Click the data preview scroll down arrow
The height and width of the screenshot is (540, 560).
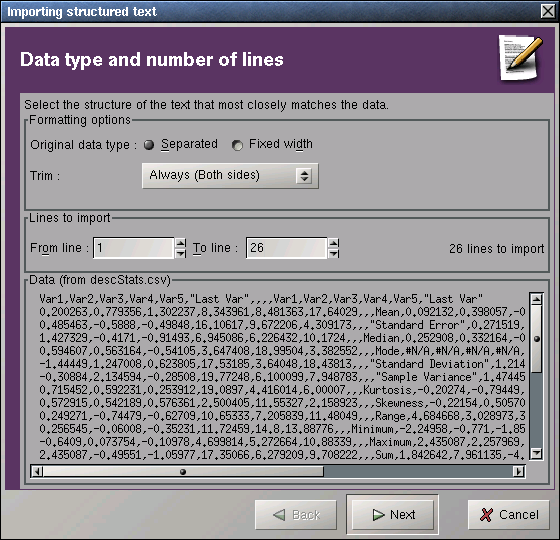(x=536, y=454)
